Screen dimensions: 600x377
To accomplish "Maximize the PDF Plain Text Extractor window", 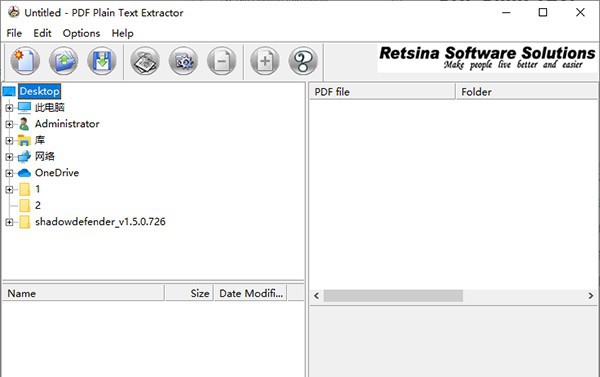I will (x=543, y=13).
